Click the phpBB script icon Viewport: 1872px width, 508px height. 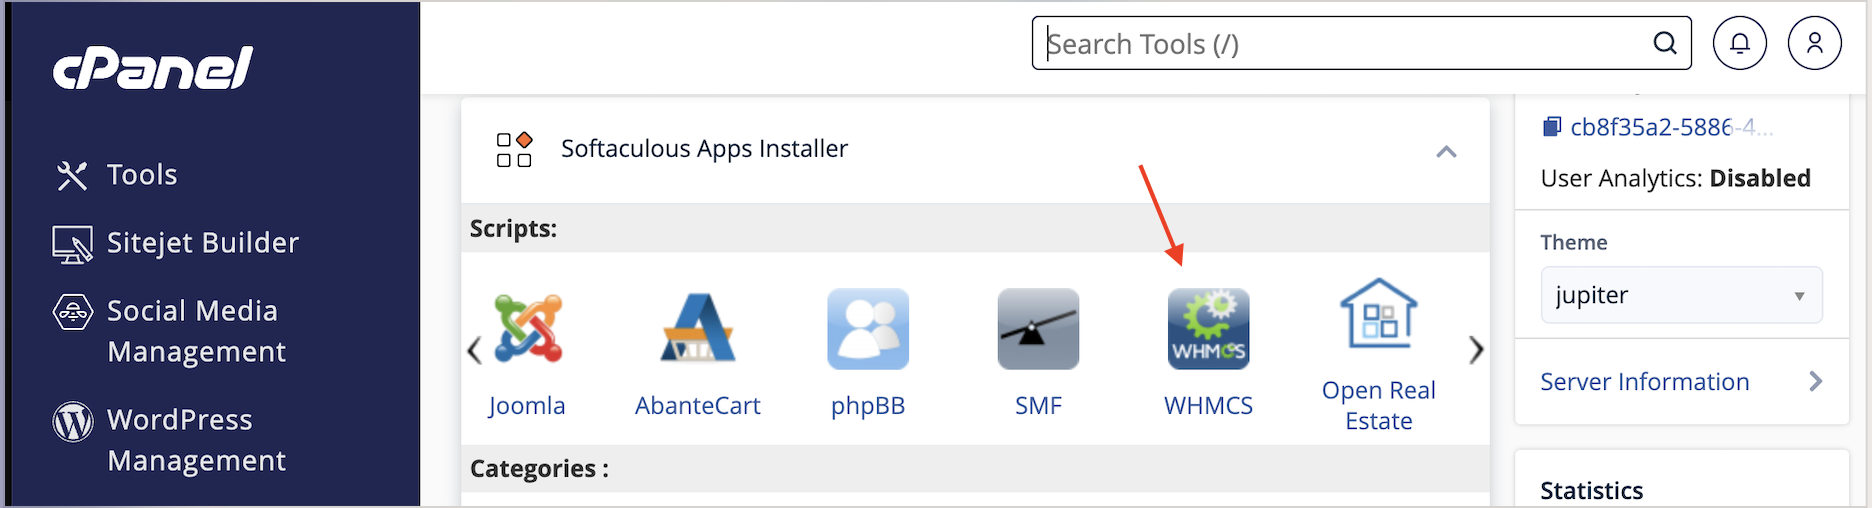pos(868,329)
